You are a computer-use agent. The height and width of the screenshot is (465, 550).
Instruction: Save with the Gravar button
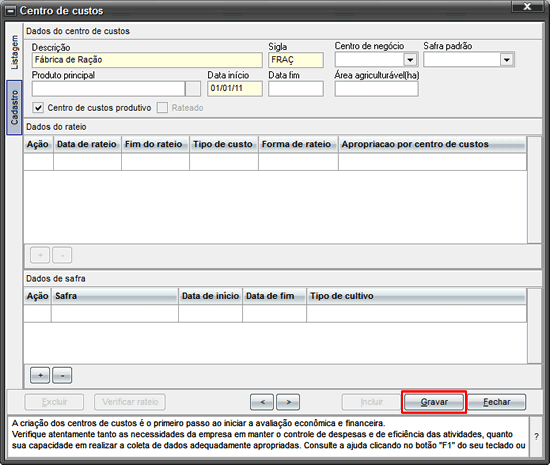434,402
